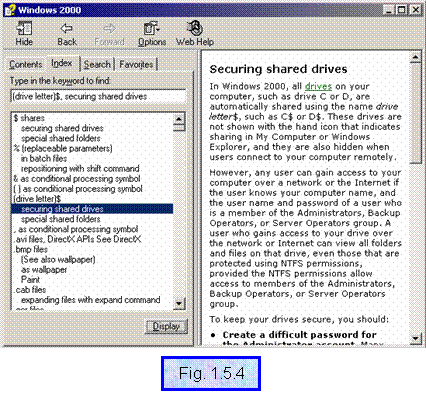Click the keyword input field
The width and height of the screenshot is (426, 394).
[98, 97]
